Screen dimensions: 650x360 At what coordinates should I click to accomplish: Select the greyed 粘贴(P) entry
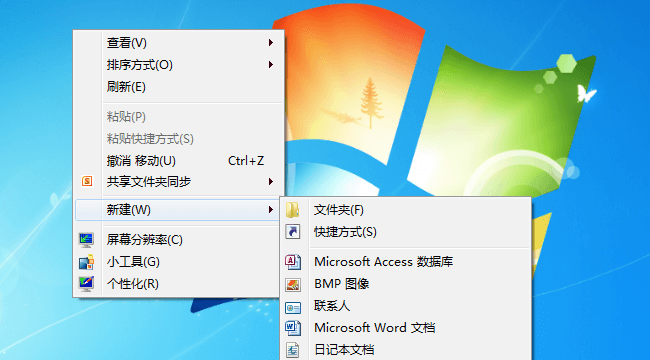tap(178, 117)
